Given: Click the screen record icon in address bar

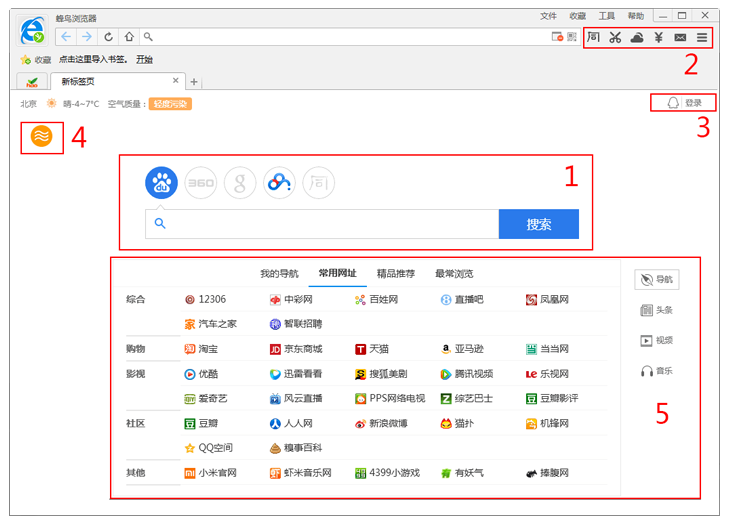Looking at the screenshot, I should click(x=557, y=37).
